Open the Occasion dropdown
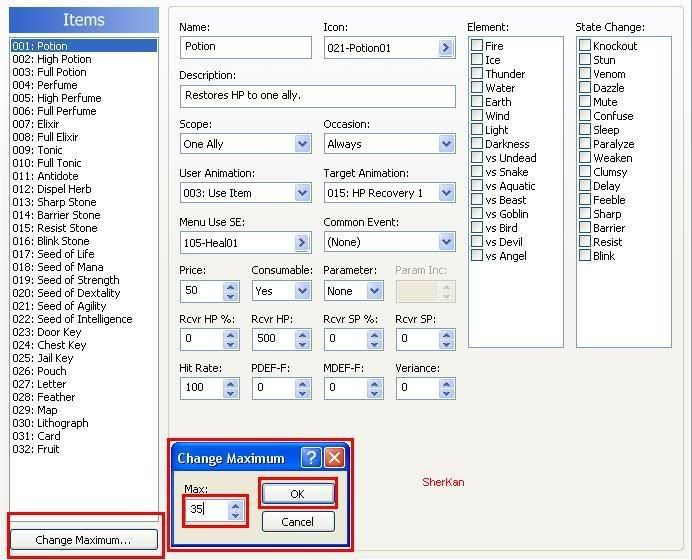The image size is (692, 560). point(446,144)
